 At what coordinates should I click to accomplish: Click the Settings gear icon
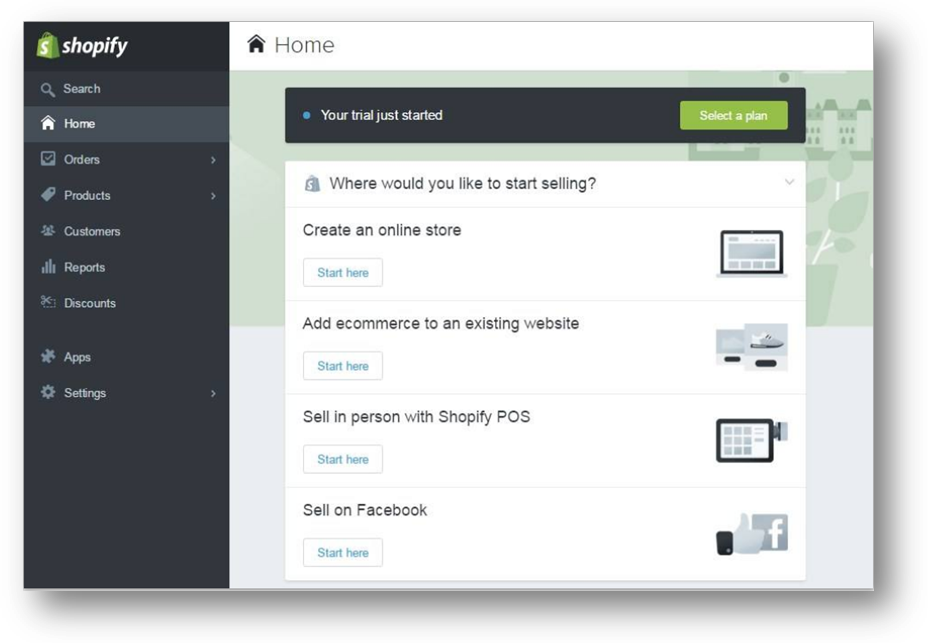48,392
